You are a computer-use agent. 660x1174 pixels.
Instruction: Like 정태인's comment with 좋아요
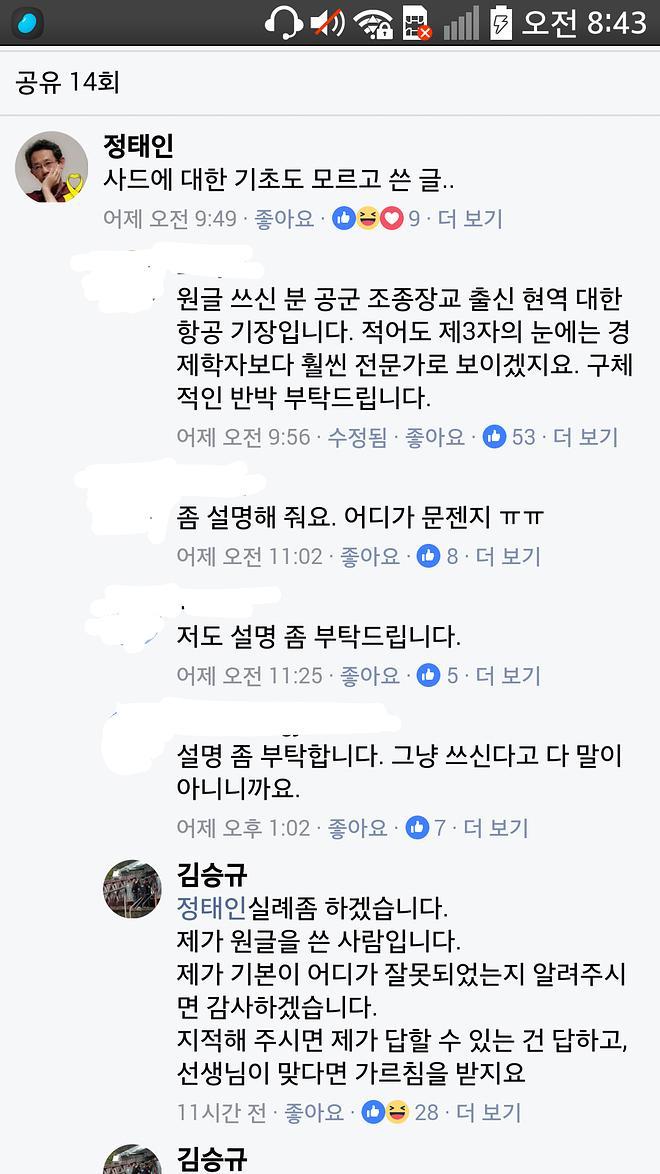coord(284,218)
